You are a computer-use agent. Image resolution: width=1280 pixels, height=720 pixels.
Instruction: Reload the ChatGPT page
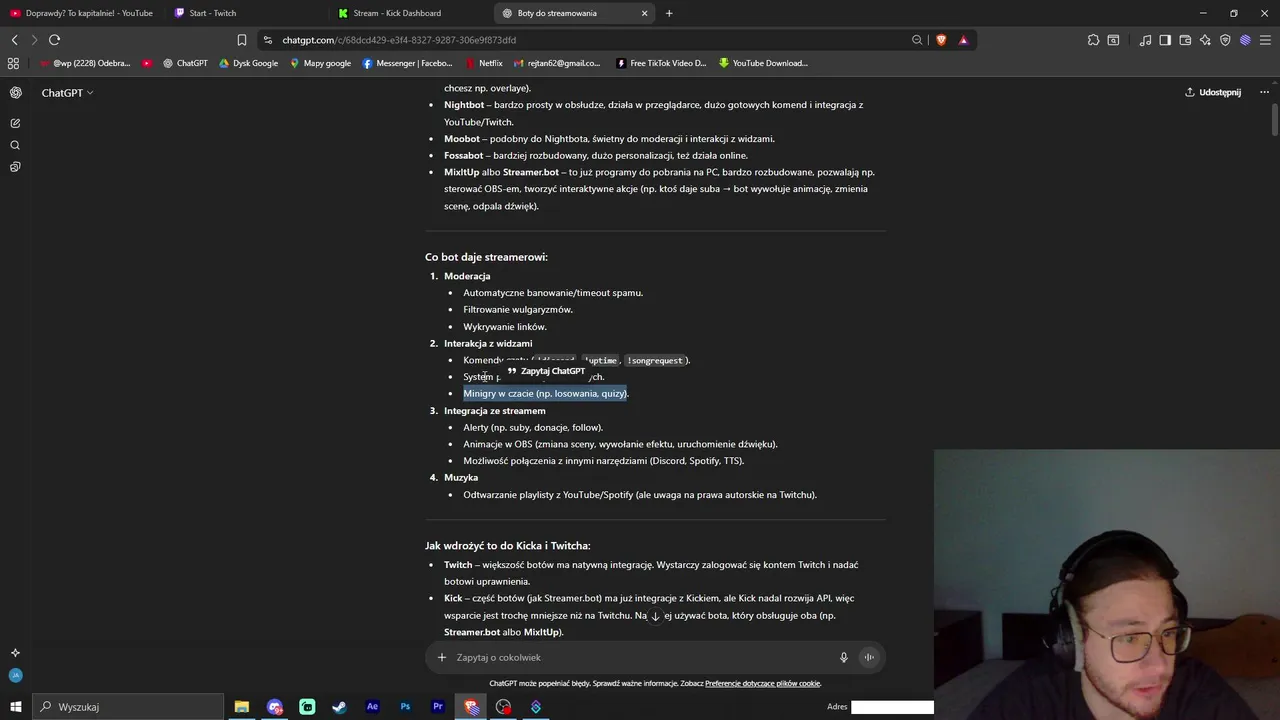point(54,40)
